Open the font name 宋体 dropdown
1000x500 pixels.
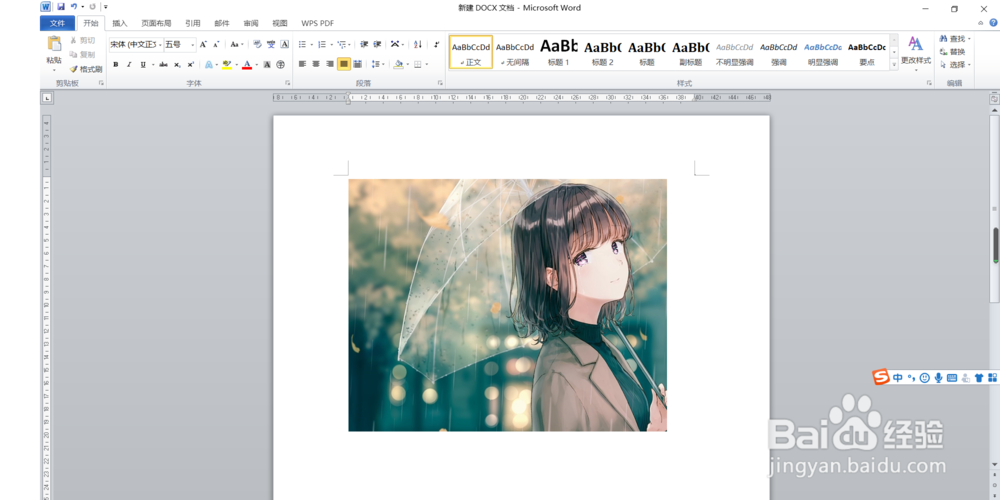click(160, 45)
